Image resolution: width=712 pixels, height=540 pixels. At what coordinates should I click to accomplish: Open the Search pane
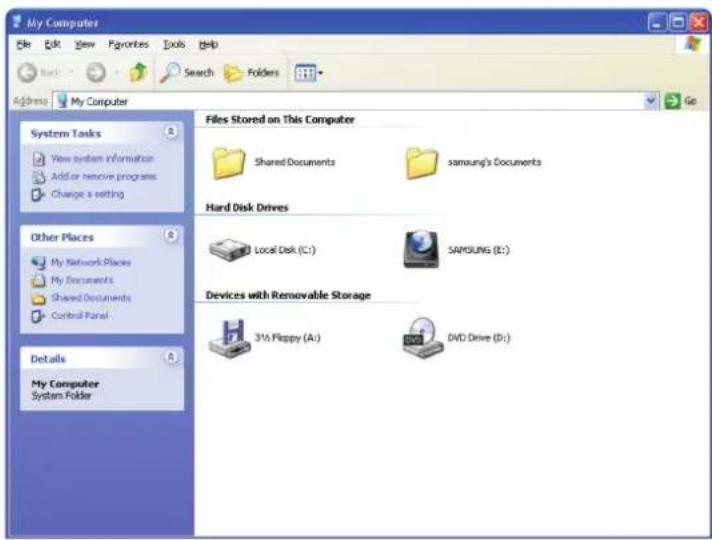(187, 73)
